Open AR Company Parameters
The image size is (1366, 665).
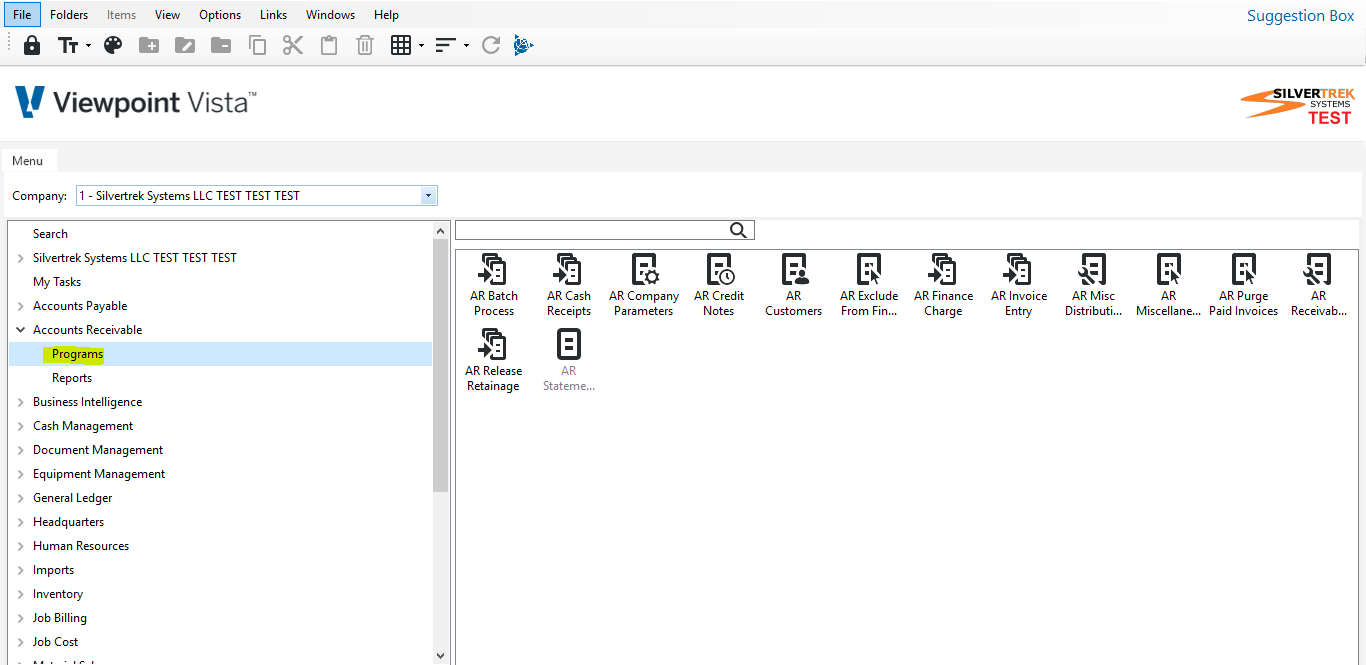(x=644, y=286)
